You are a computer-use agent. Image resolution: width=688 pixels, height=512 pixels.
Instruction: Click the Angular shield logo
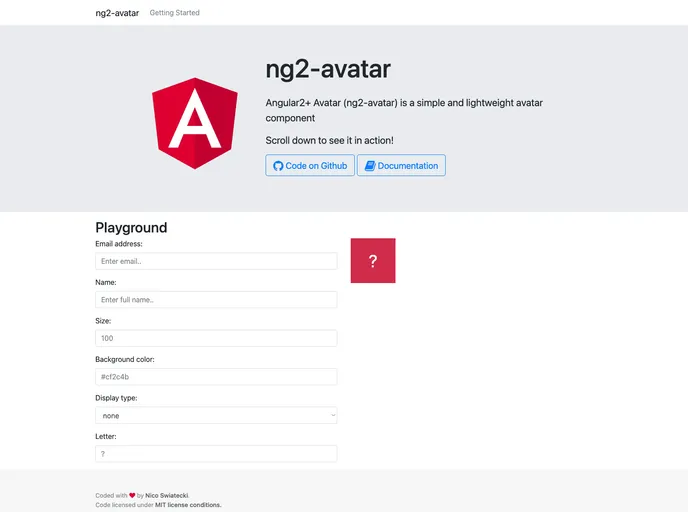click(195, 123)
